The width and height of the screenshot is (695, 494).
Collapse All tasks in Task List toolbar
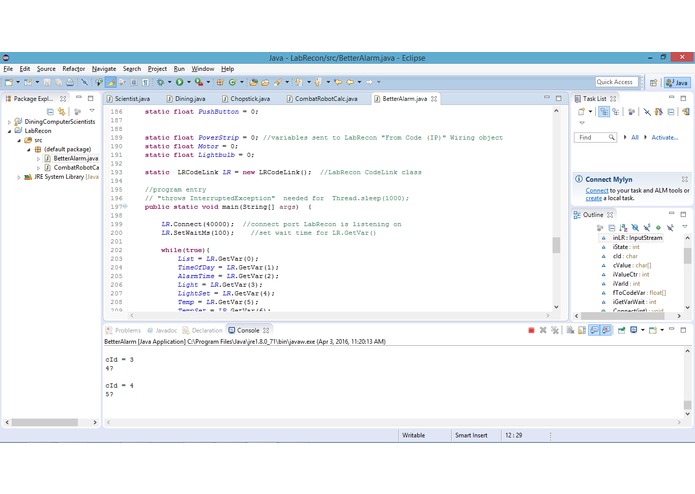(671, 112)
